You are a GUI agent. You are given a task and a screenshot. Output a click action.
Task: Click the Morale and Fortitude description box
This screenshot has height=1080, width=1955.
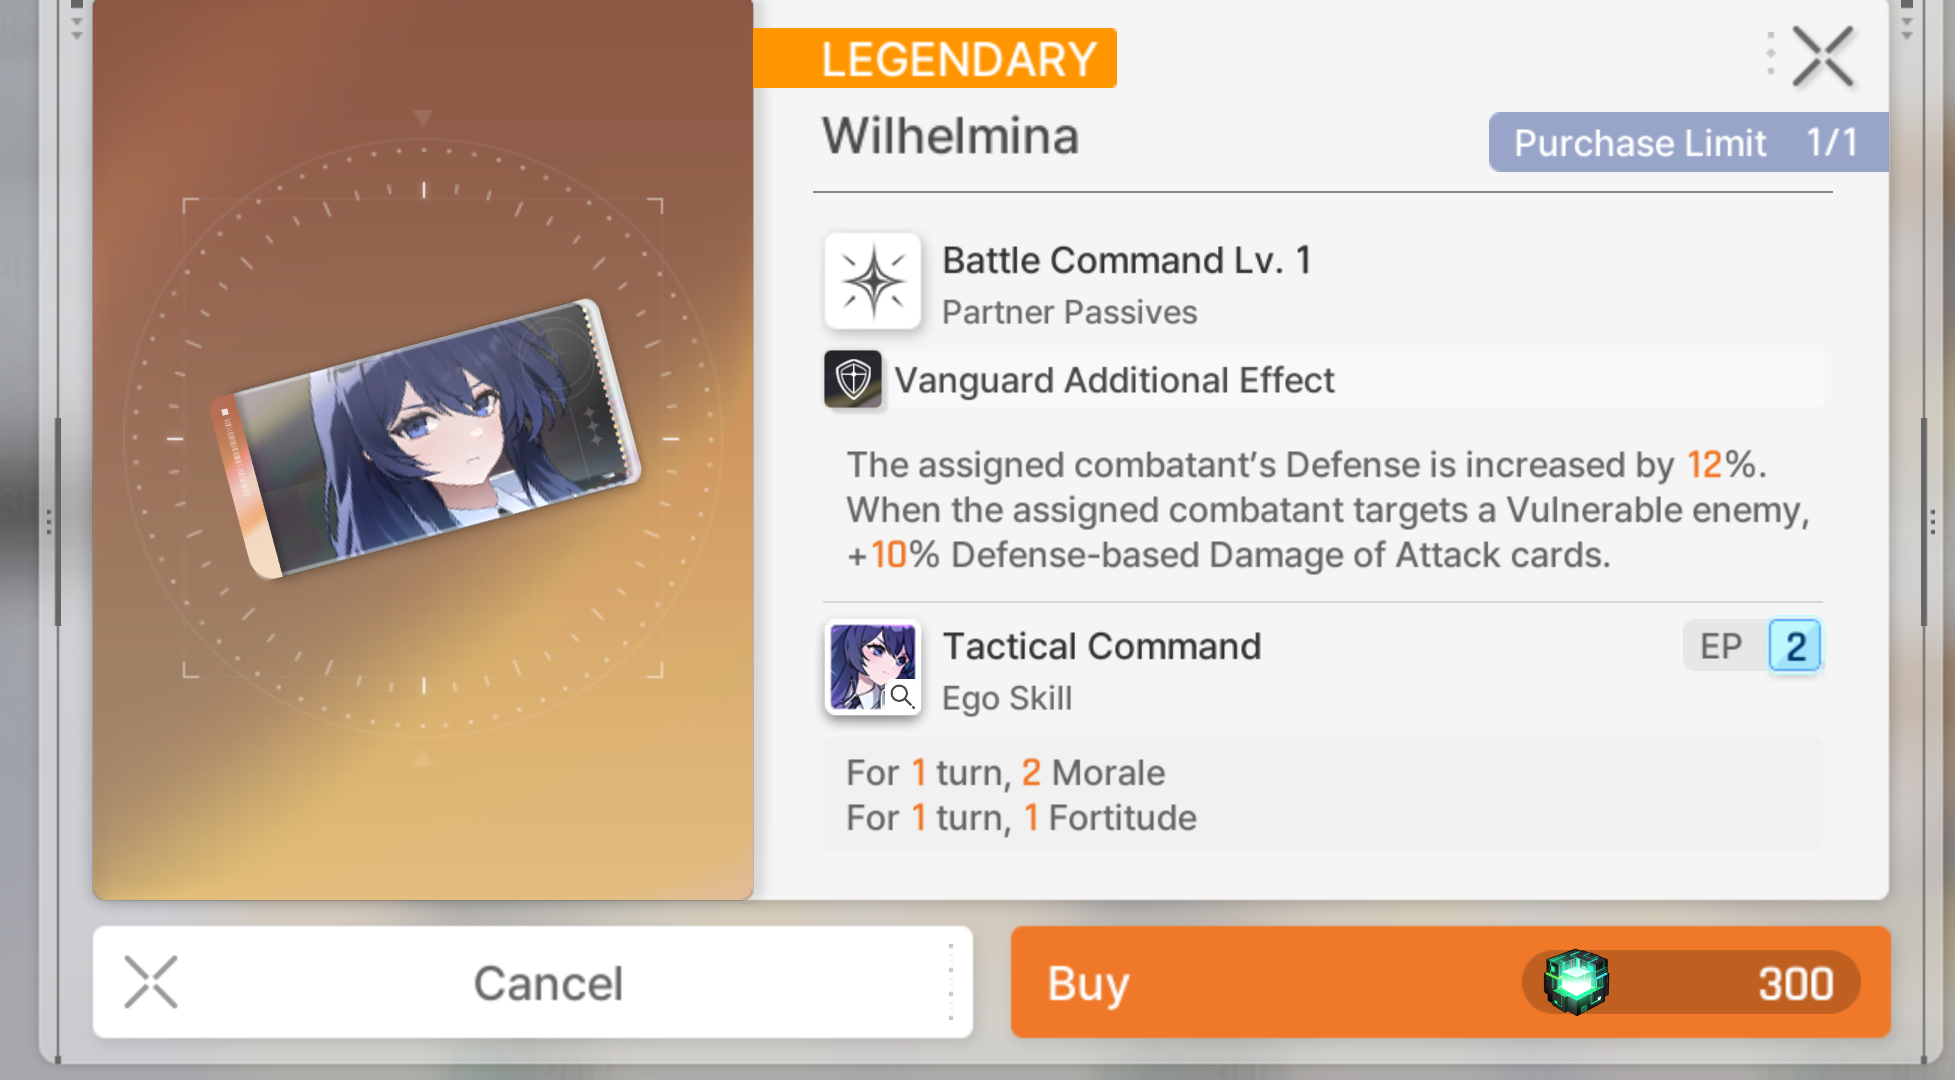click(x=1322, y=795)
